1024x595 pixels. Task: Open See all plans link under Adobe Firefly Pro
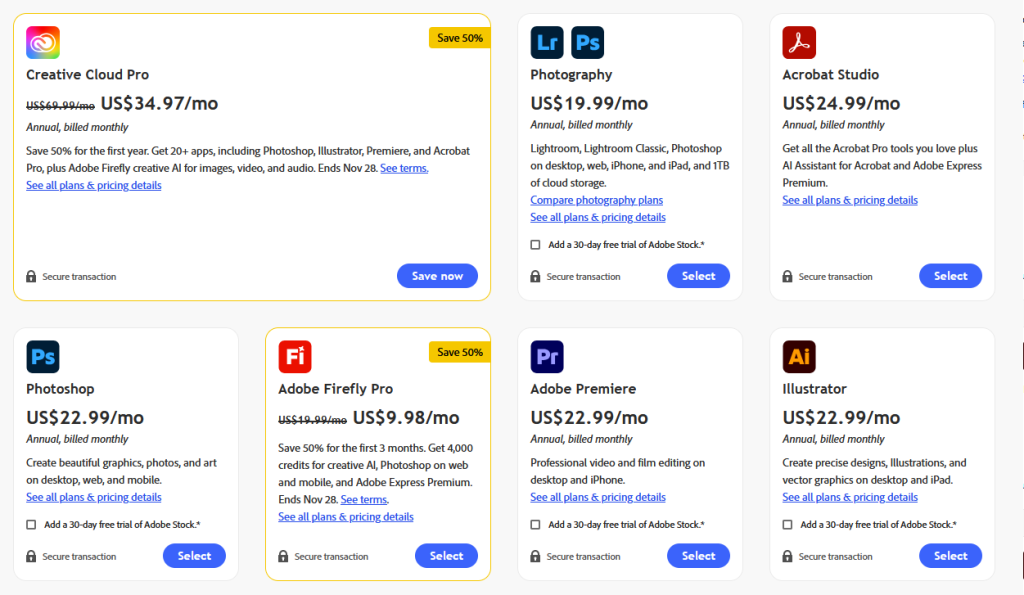coord(345,517)
